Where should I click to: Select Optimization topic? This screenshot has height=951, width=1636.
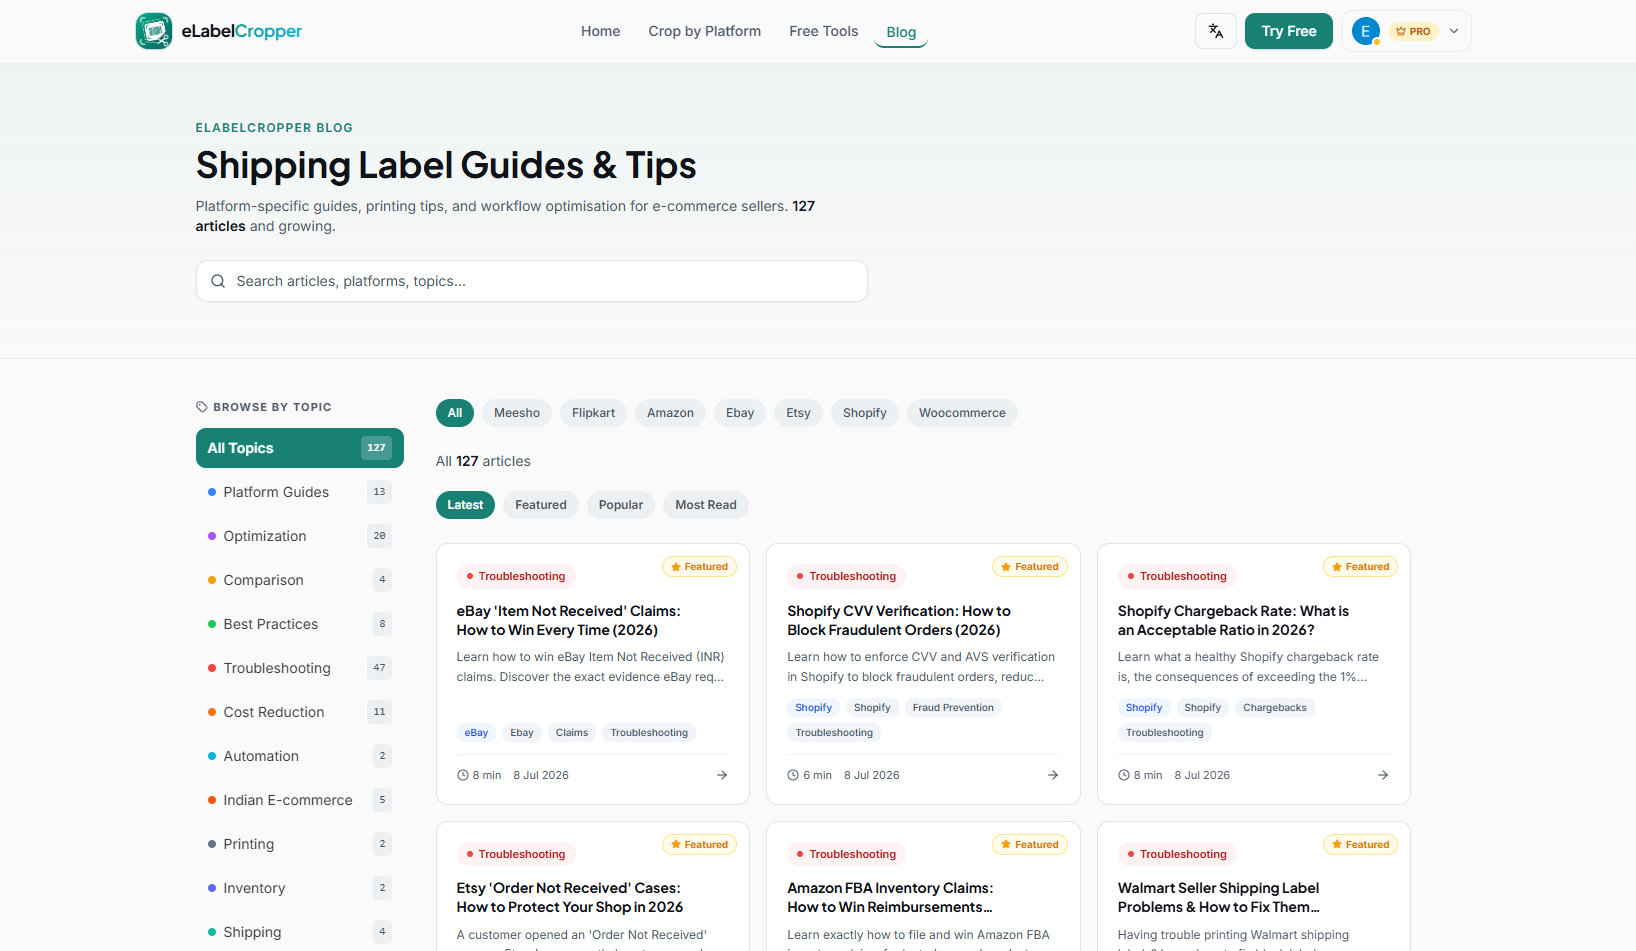point(300,536)
